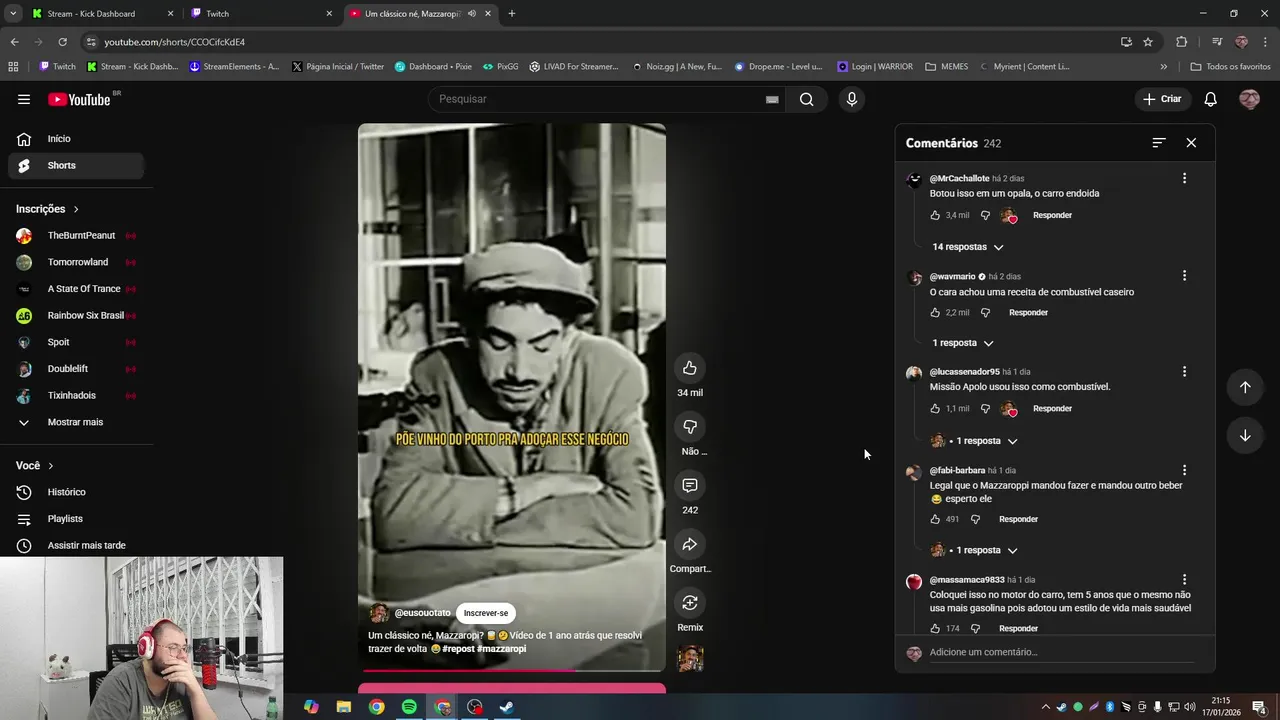This screenshot has width=1280, height=720.
Task: Like @lucassenador95's comment with 1,1 mil
Action: (x=935, y=408)
